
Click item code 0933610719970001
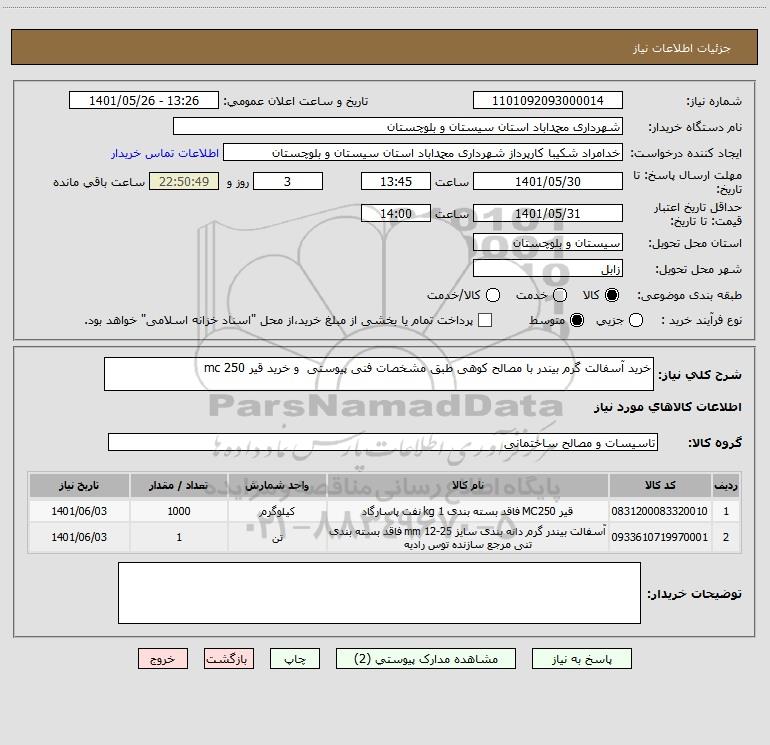click(x=660, y=537)
